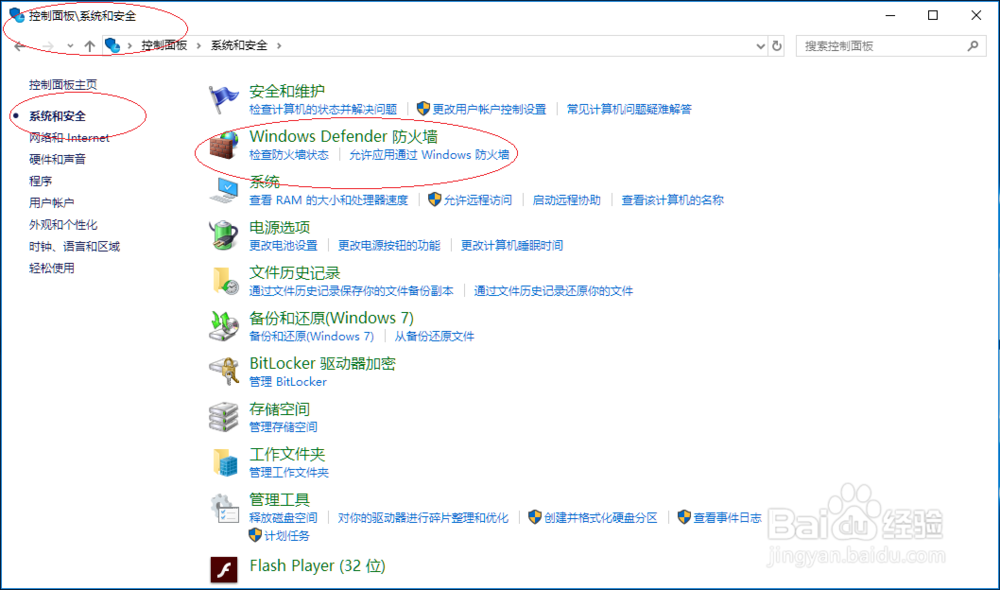Open the Administrative Tools gear icon
1000x590 pixels.
pyautogui.click(x=224, y=508)
